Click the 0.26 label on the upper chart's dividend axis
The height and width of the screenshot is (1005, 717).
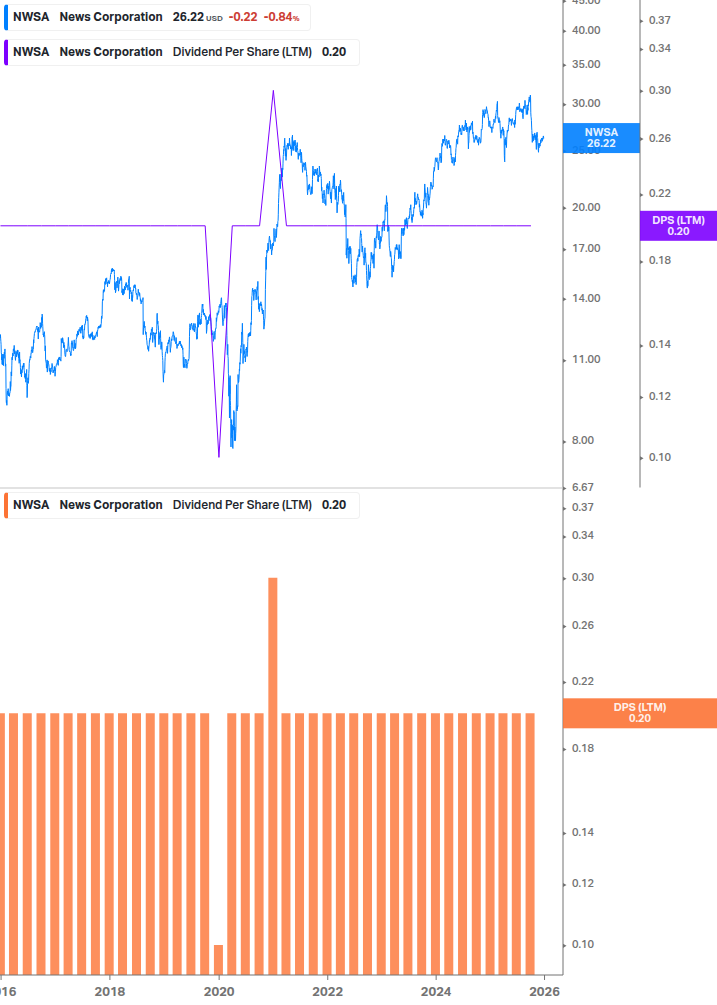(660, 138)
